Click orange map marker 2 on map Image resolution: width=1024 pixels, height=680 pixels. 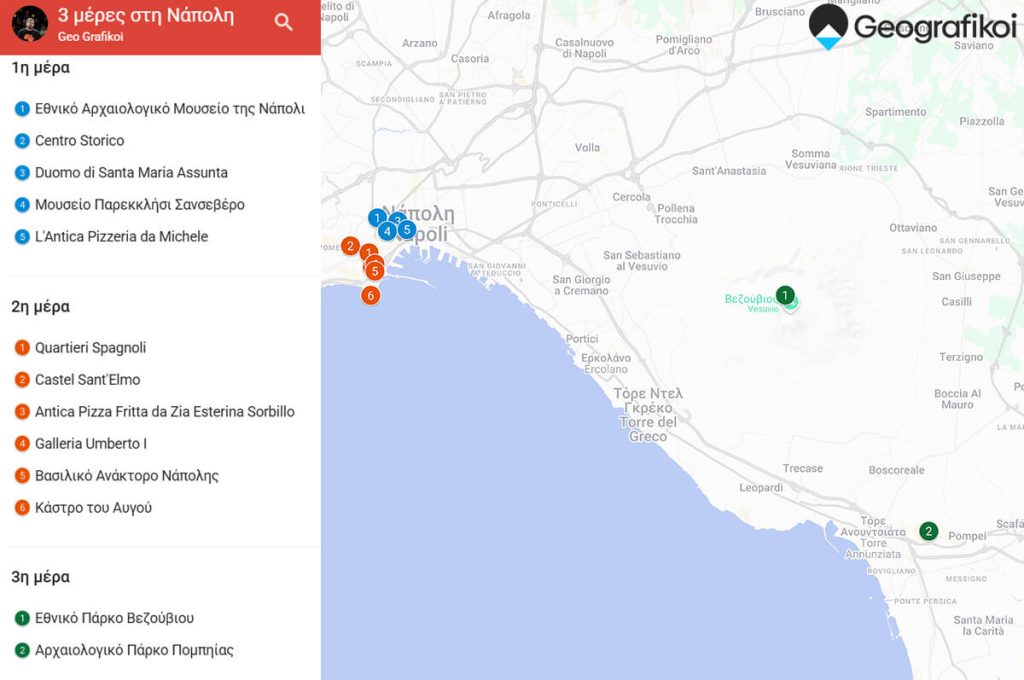point(350,246)
